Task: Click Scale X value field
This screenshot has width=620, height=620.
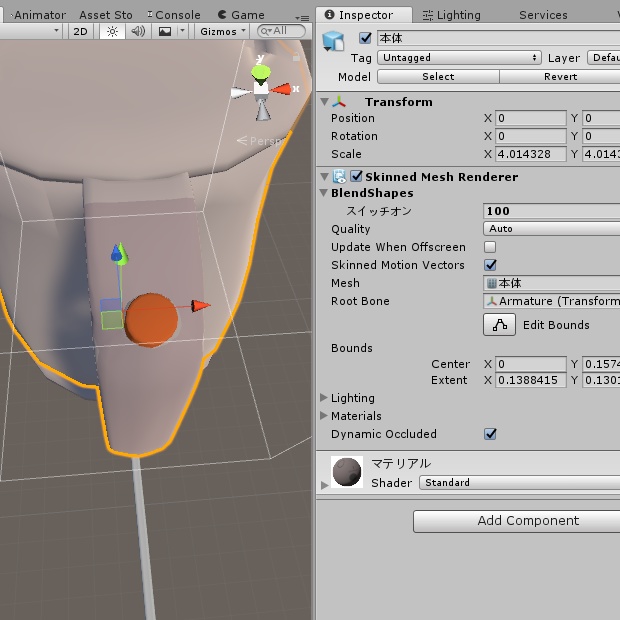Action: [x=531, y=154]
